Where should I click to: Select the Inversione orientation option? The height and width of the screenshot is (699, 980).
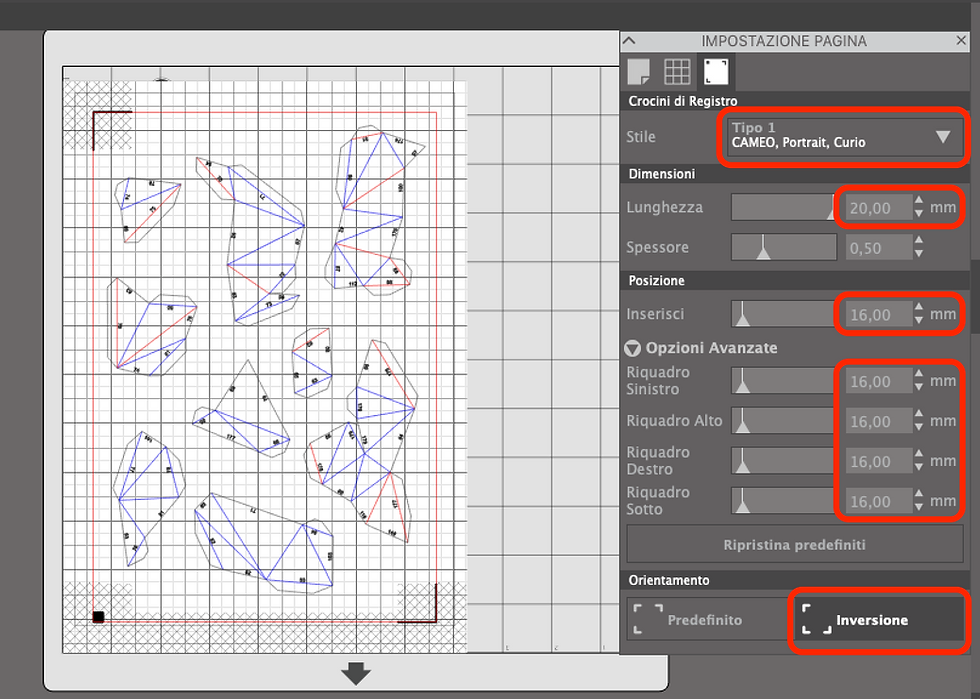pos(878,619)
